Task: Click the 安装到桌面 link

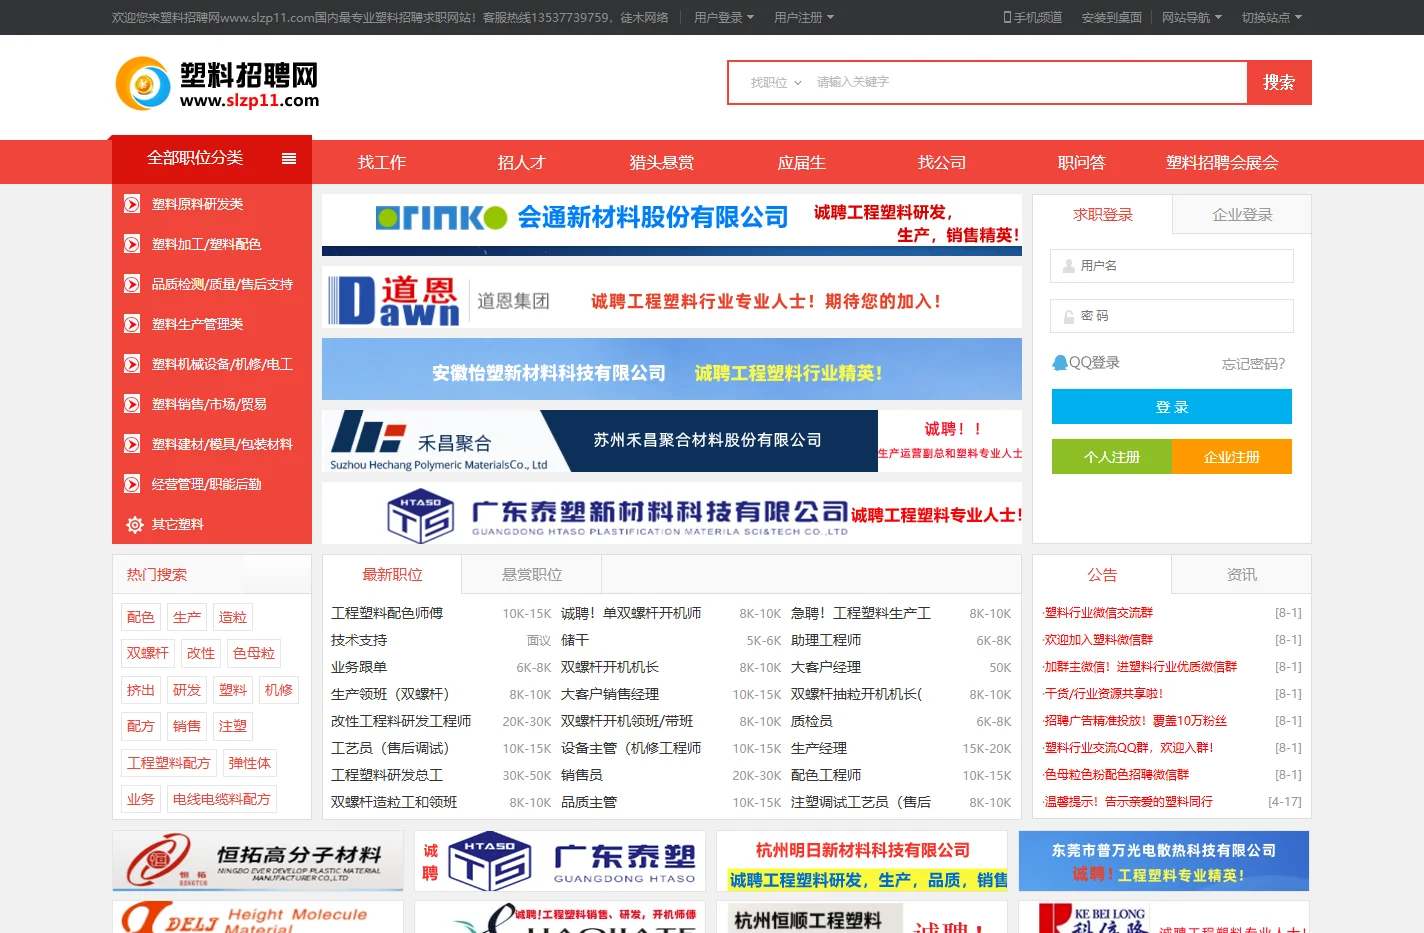Action: [1111, 17]
